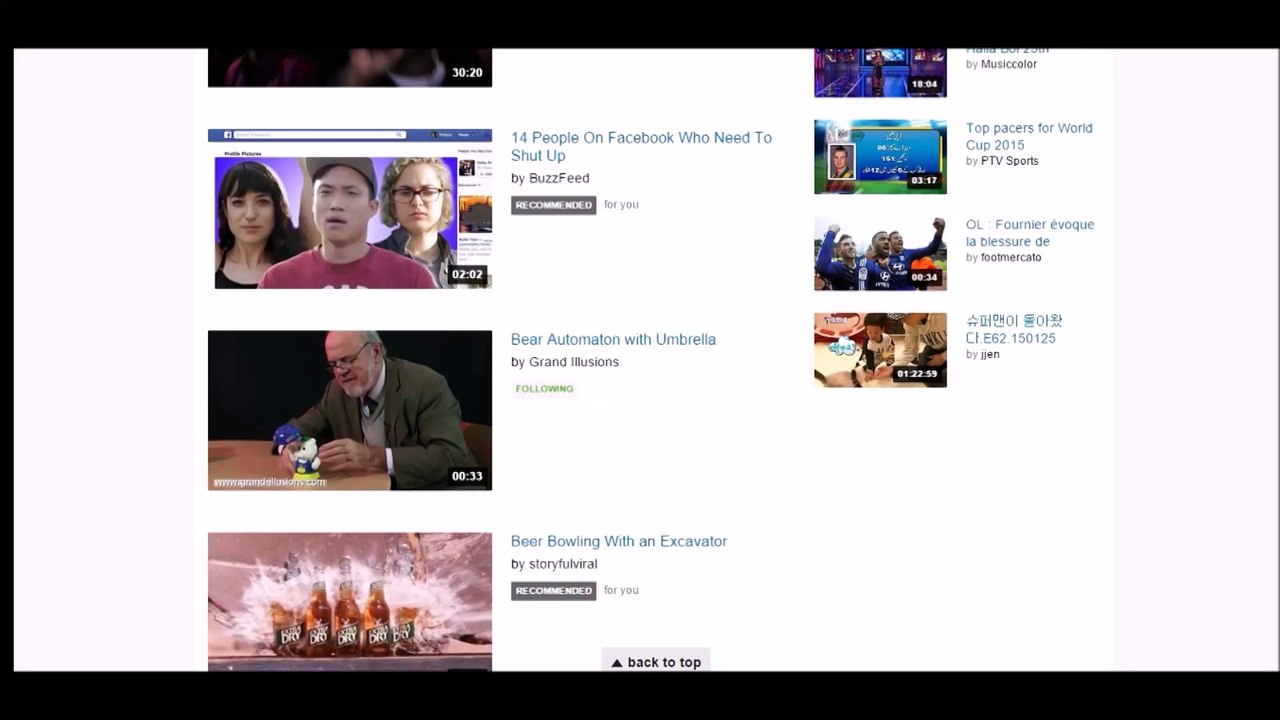This screenshot has width=1280, height=720.
Task: Open the BuzzFeed Facebook video thumbnail
Action: [x=350, y=209]
